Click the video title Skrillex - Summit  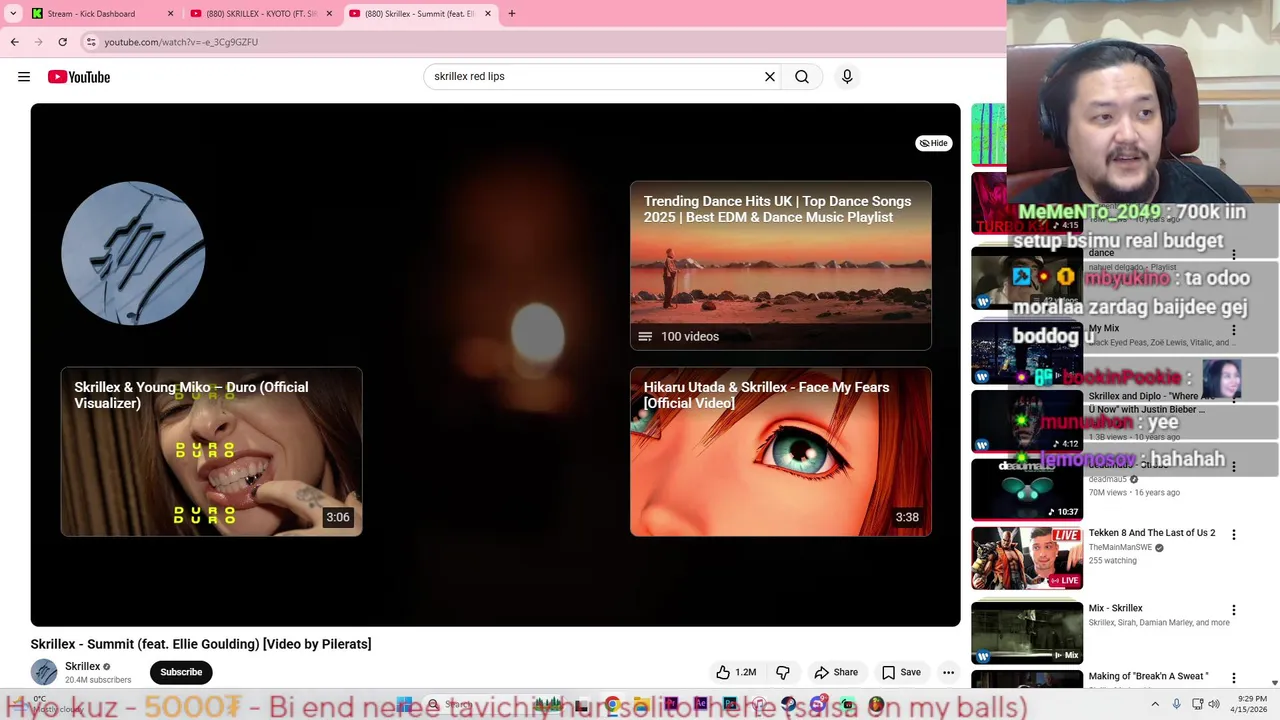[201, 644]
